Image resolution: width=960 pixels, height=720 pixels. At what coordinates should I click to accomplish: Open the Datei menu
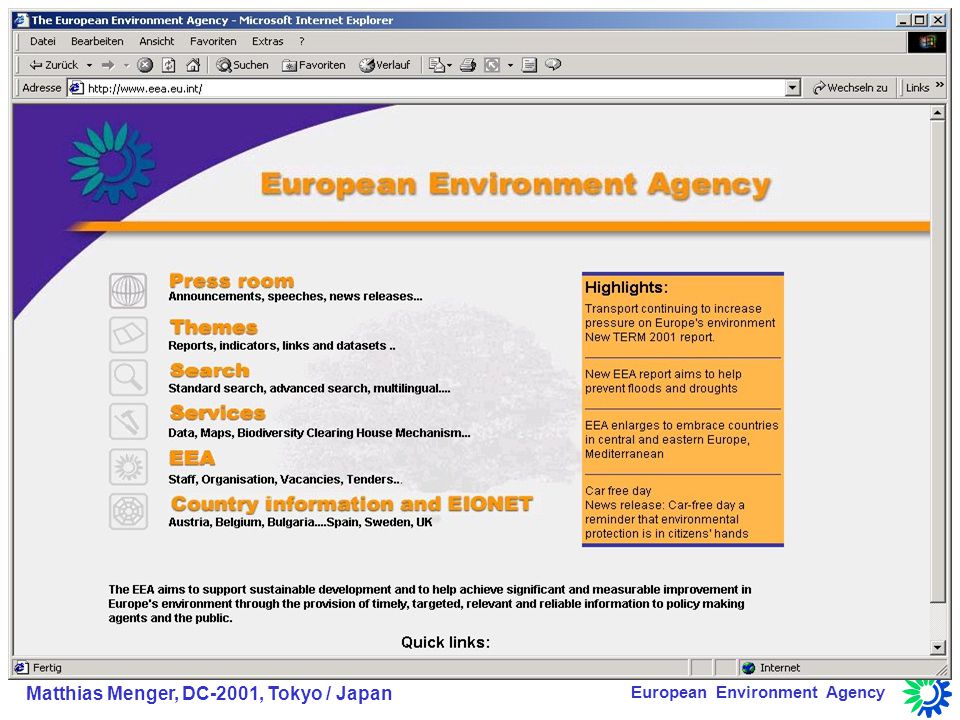click(x=43, y=41)
